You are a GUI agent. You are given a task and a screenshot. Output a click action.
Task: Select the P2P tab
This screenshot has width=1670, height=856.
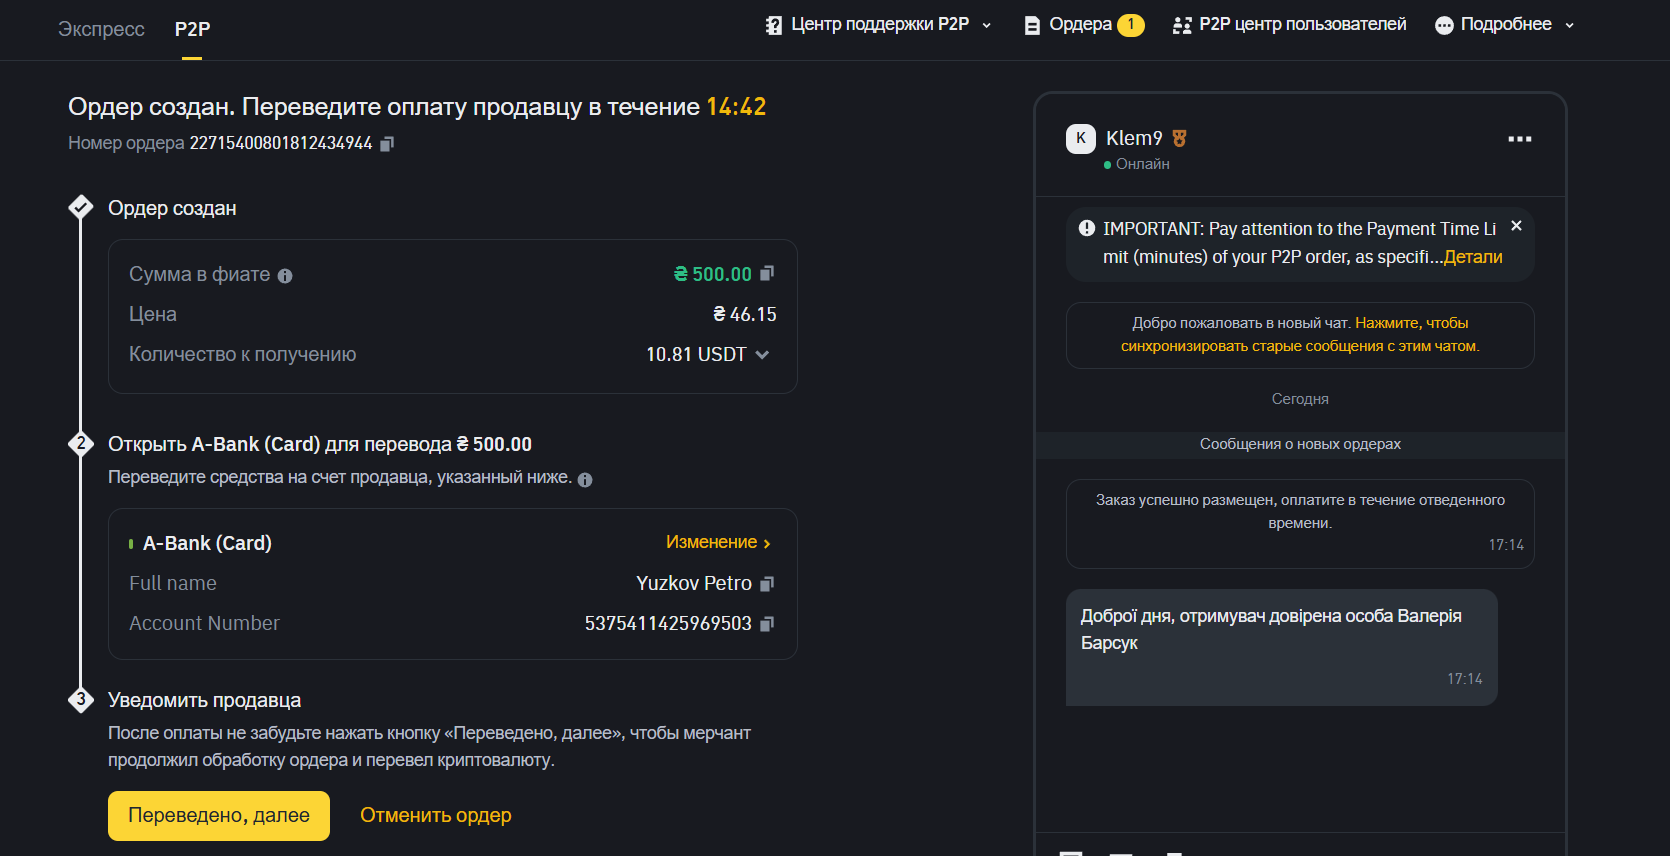[192, 29]
